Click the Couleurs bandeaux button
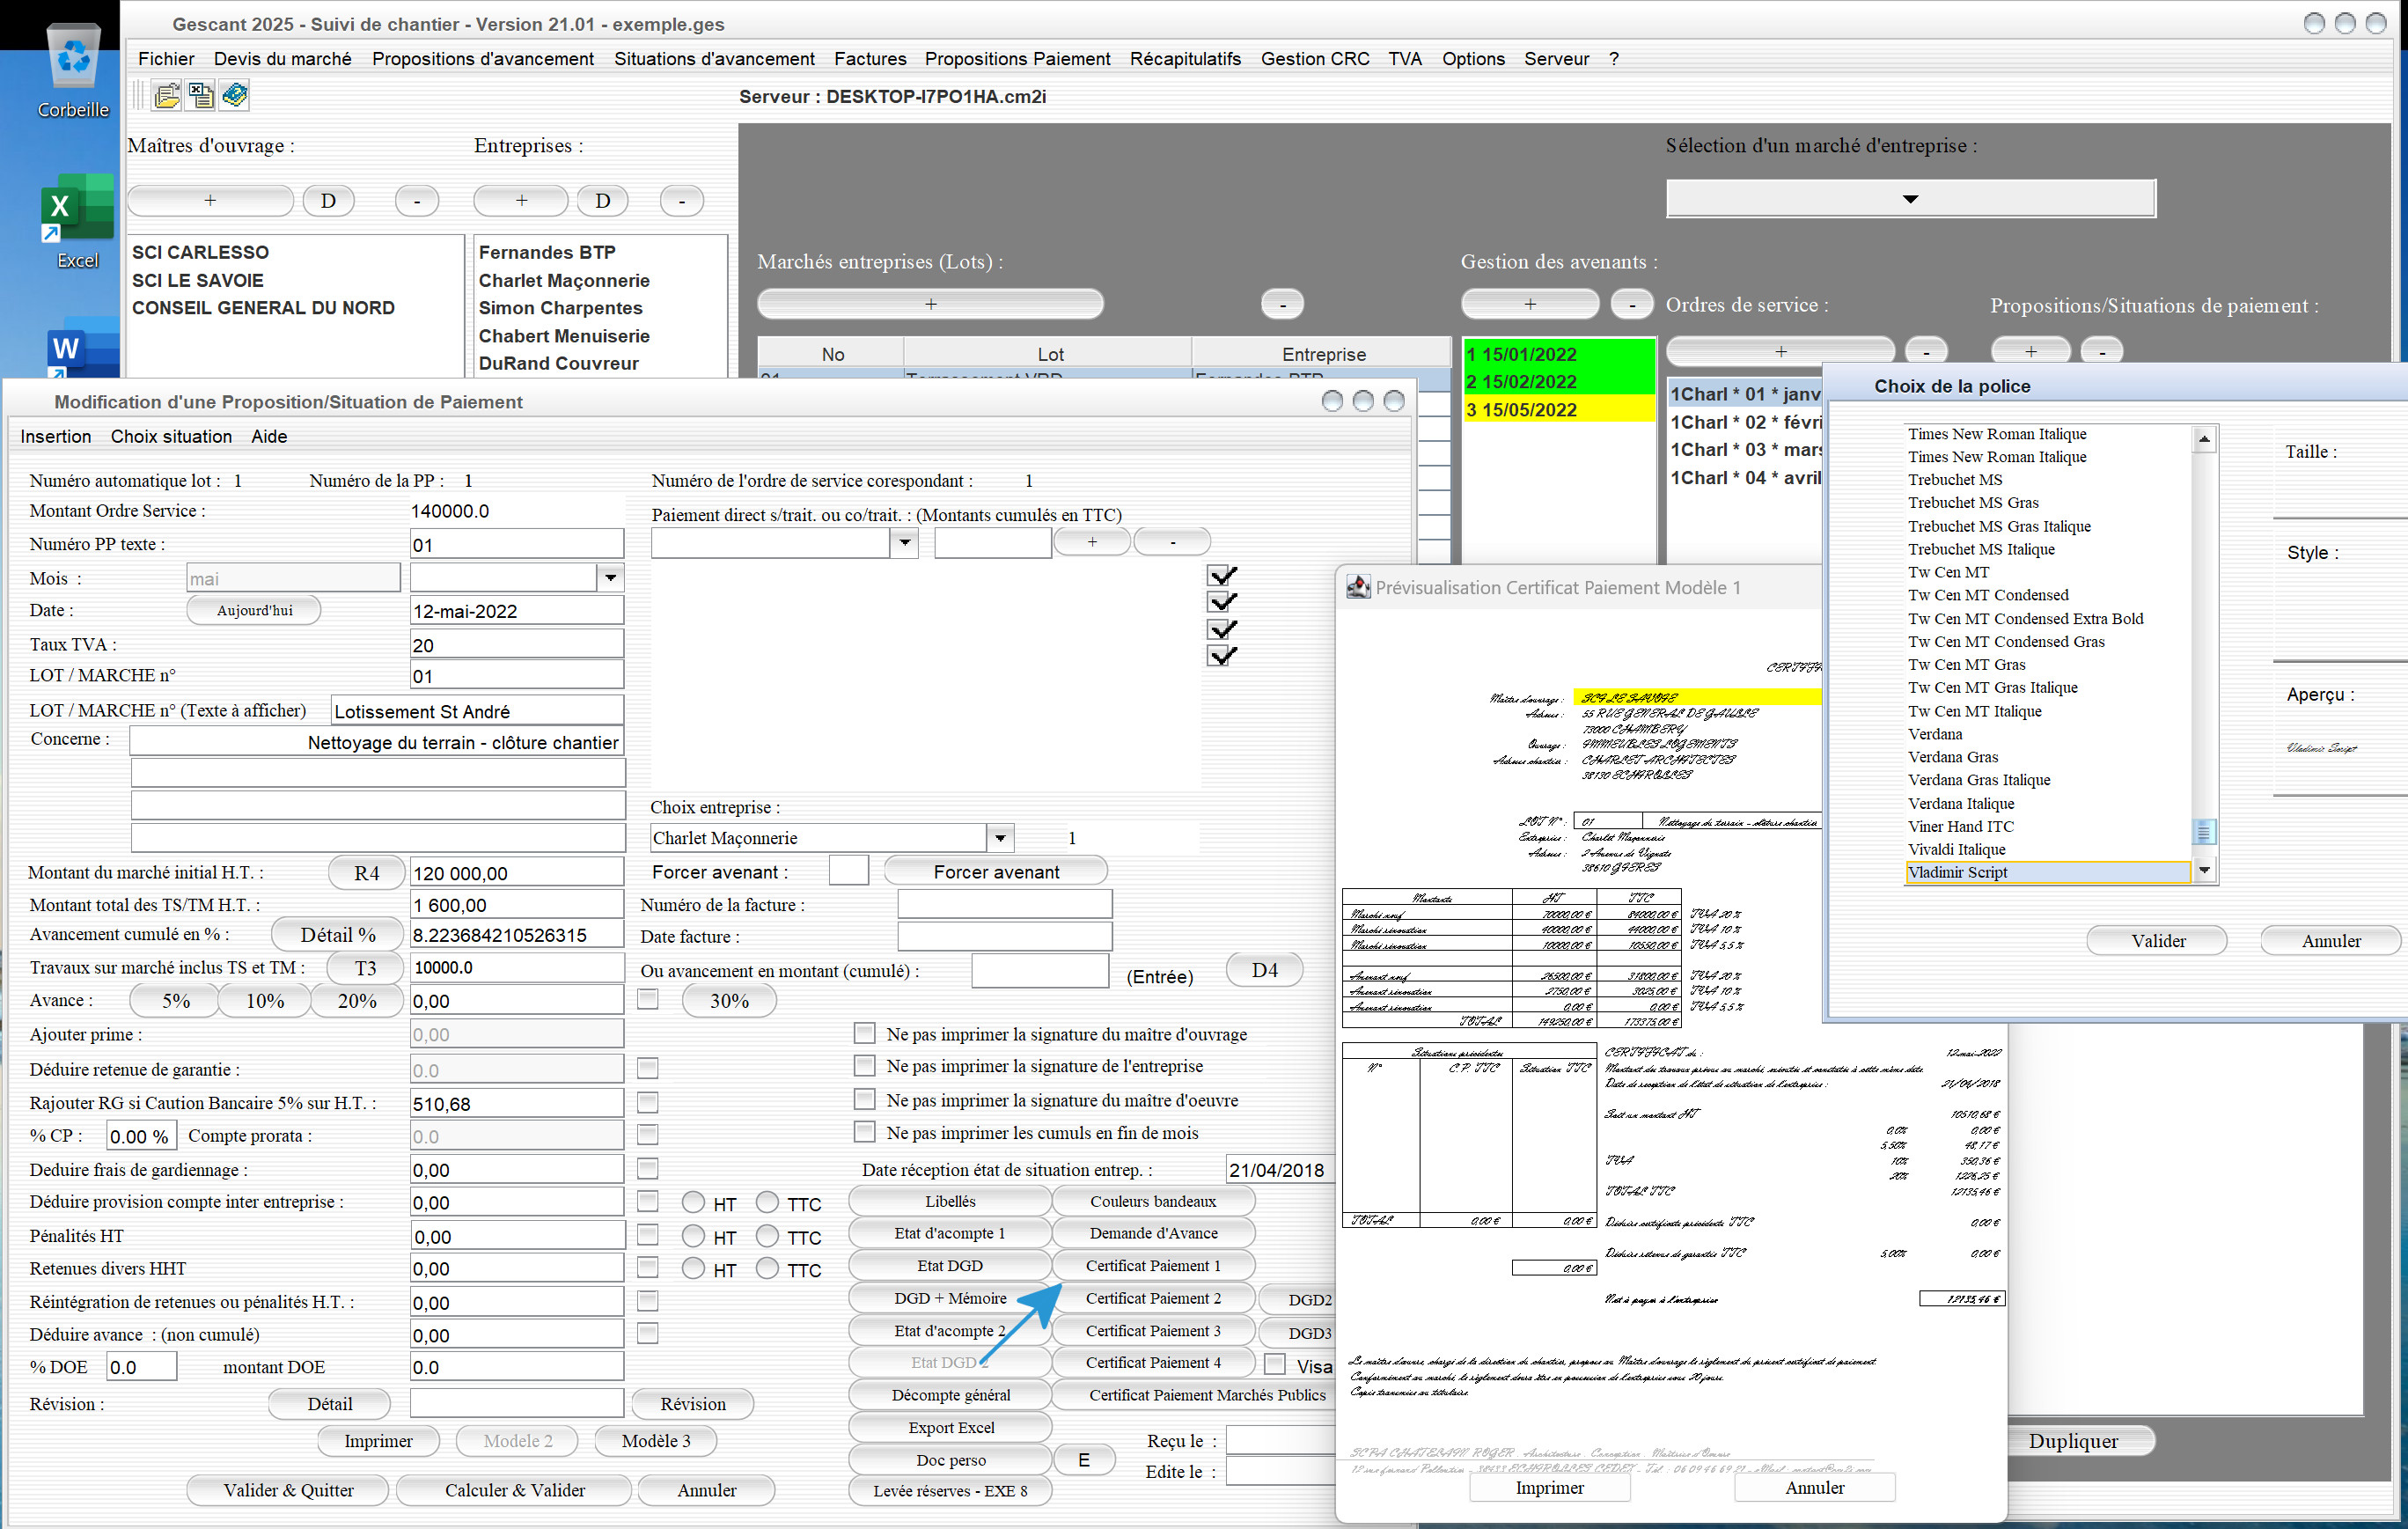Viewport: 2408px width, 1529px height. pos(1153,1201)
